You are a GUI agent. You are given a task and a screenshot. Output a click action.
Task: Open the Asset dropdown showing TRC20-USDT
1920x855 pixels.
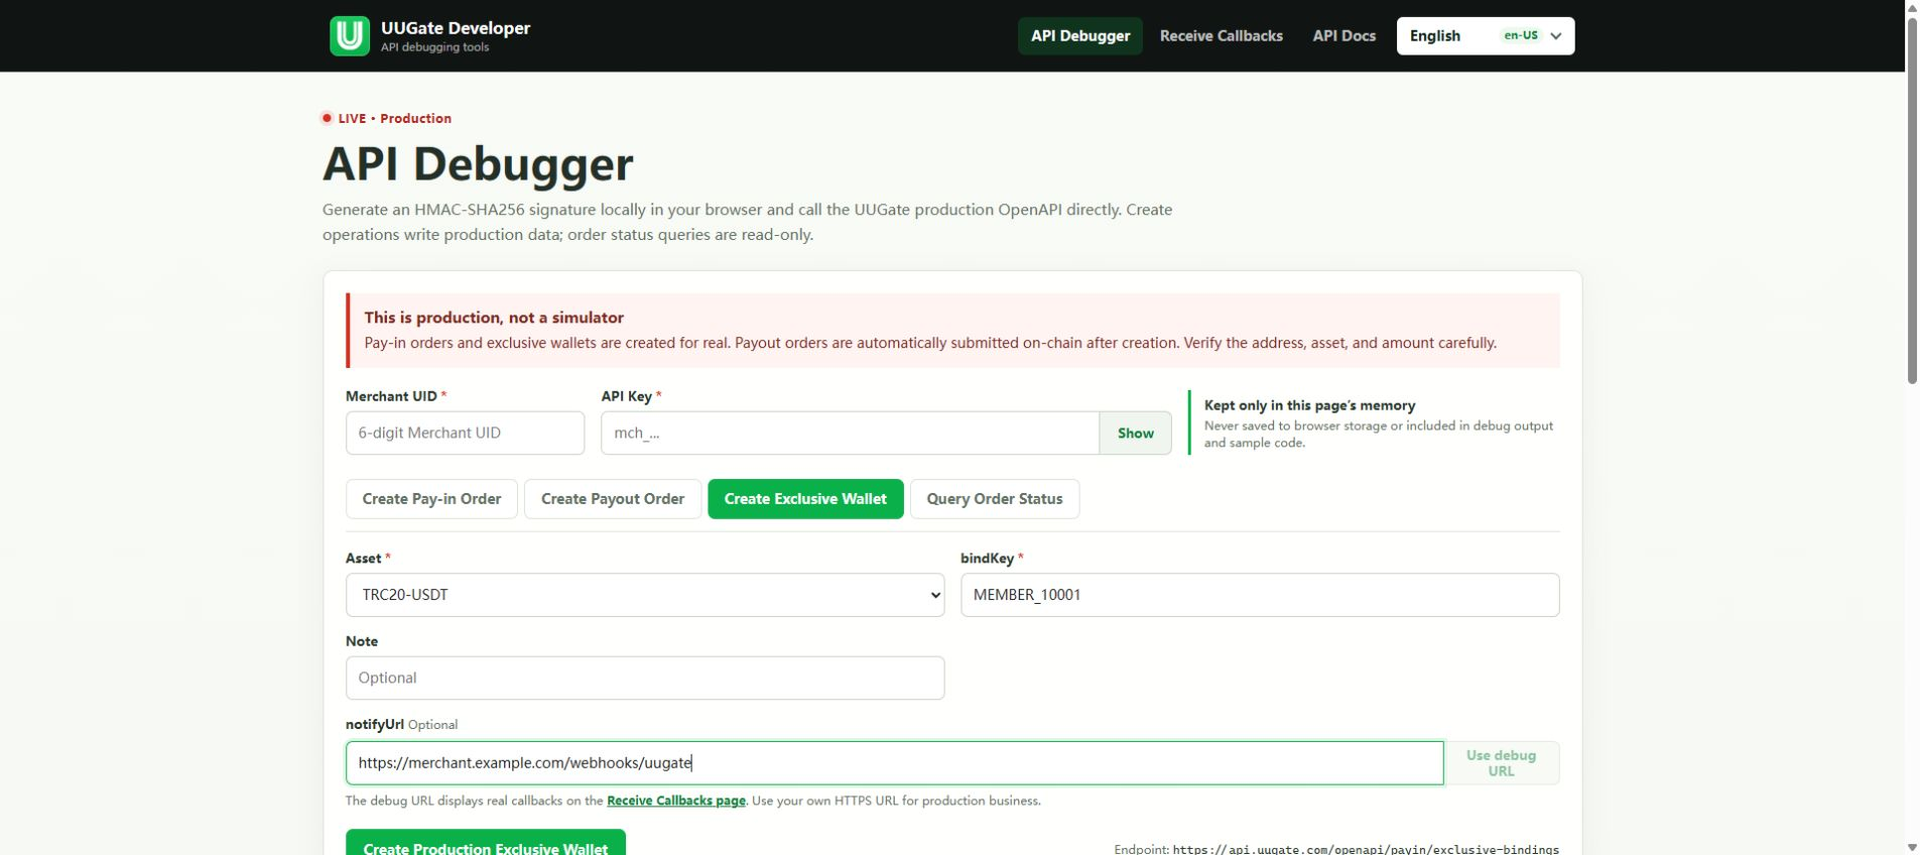tap(645, 595)
